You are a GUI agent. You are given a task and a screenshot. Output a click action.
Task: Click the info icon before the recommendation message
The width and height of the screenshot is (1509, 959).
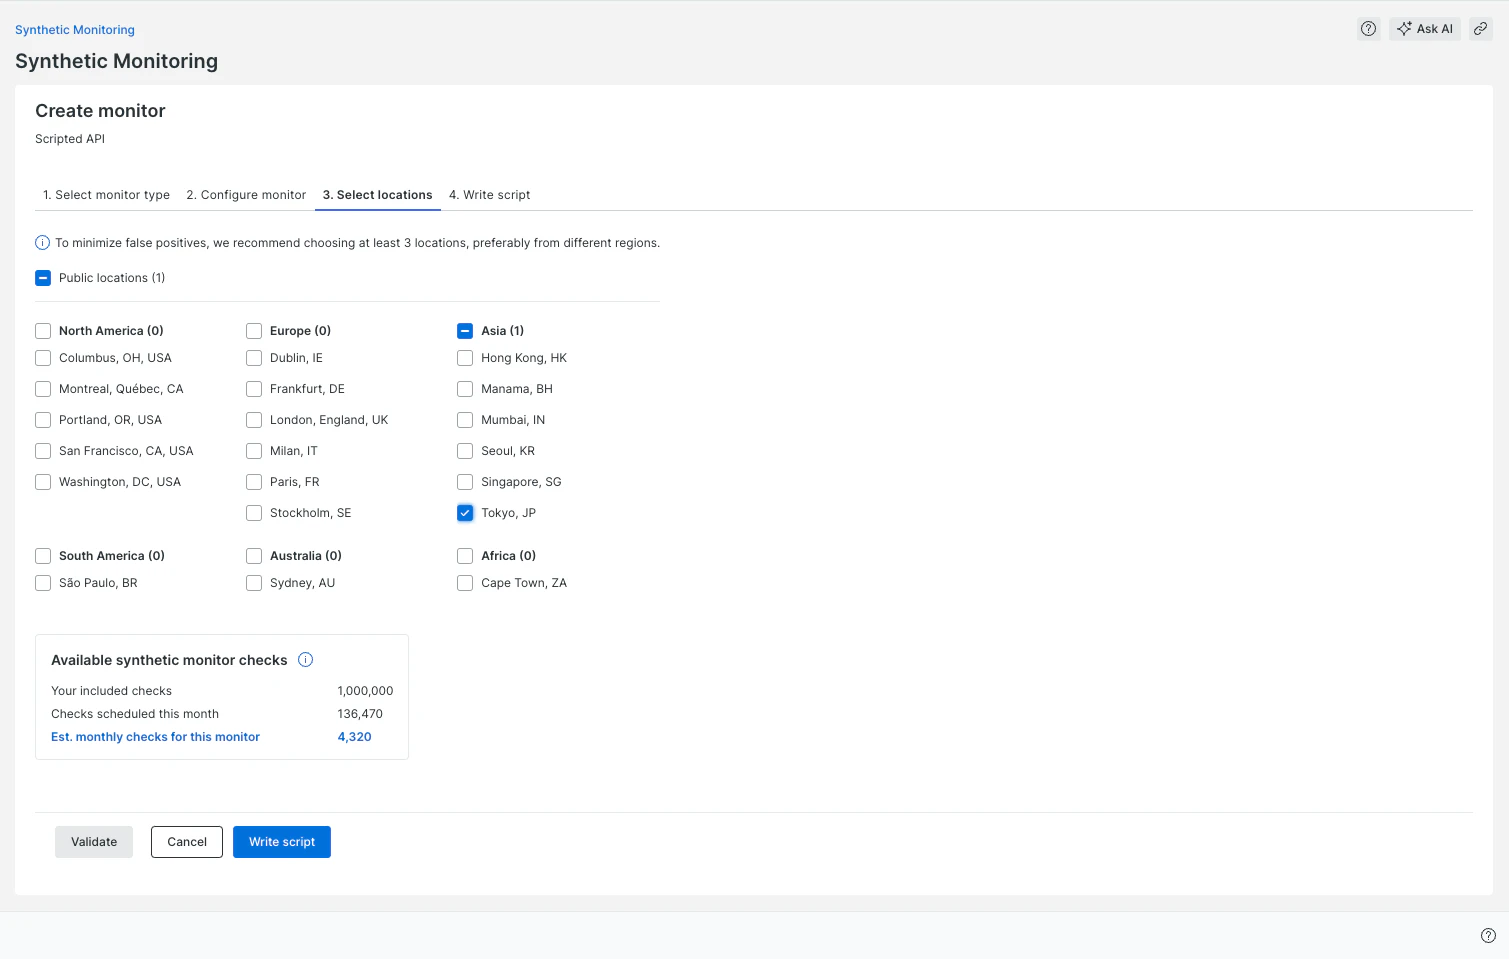coord(43,243)
